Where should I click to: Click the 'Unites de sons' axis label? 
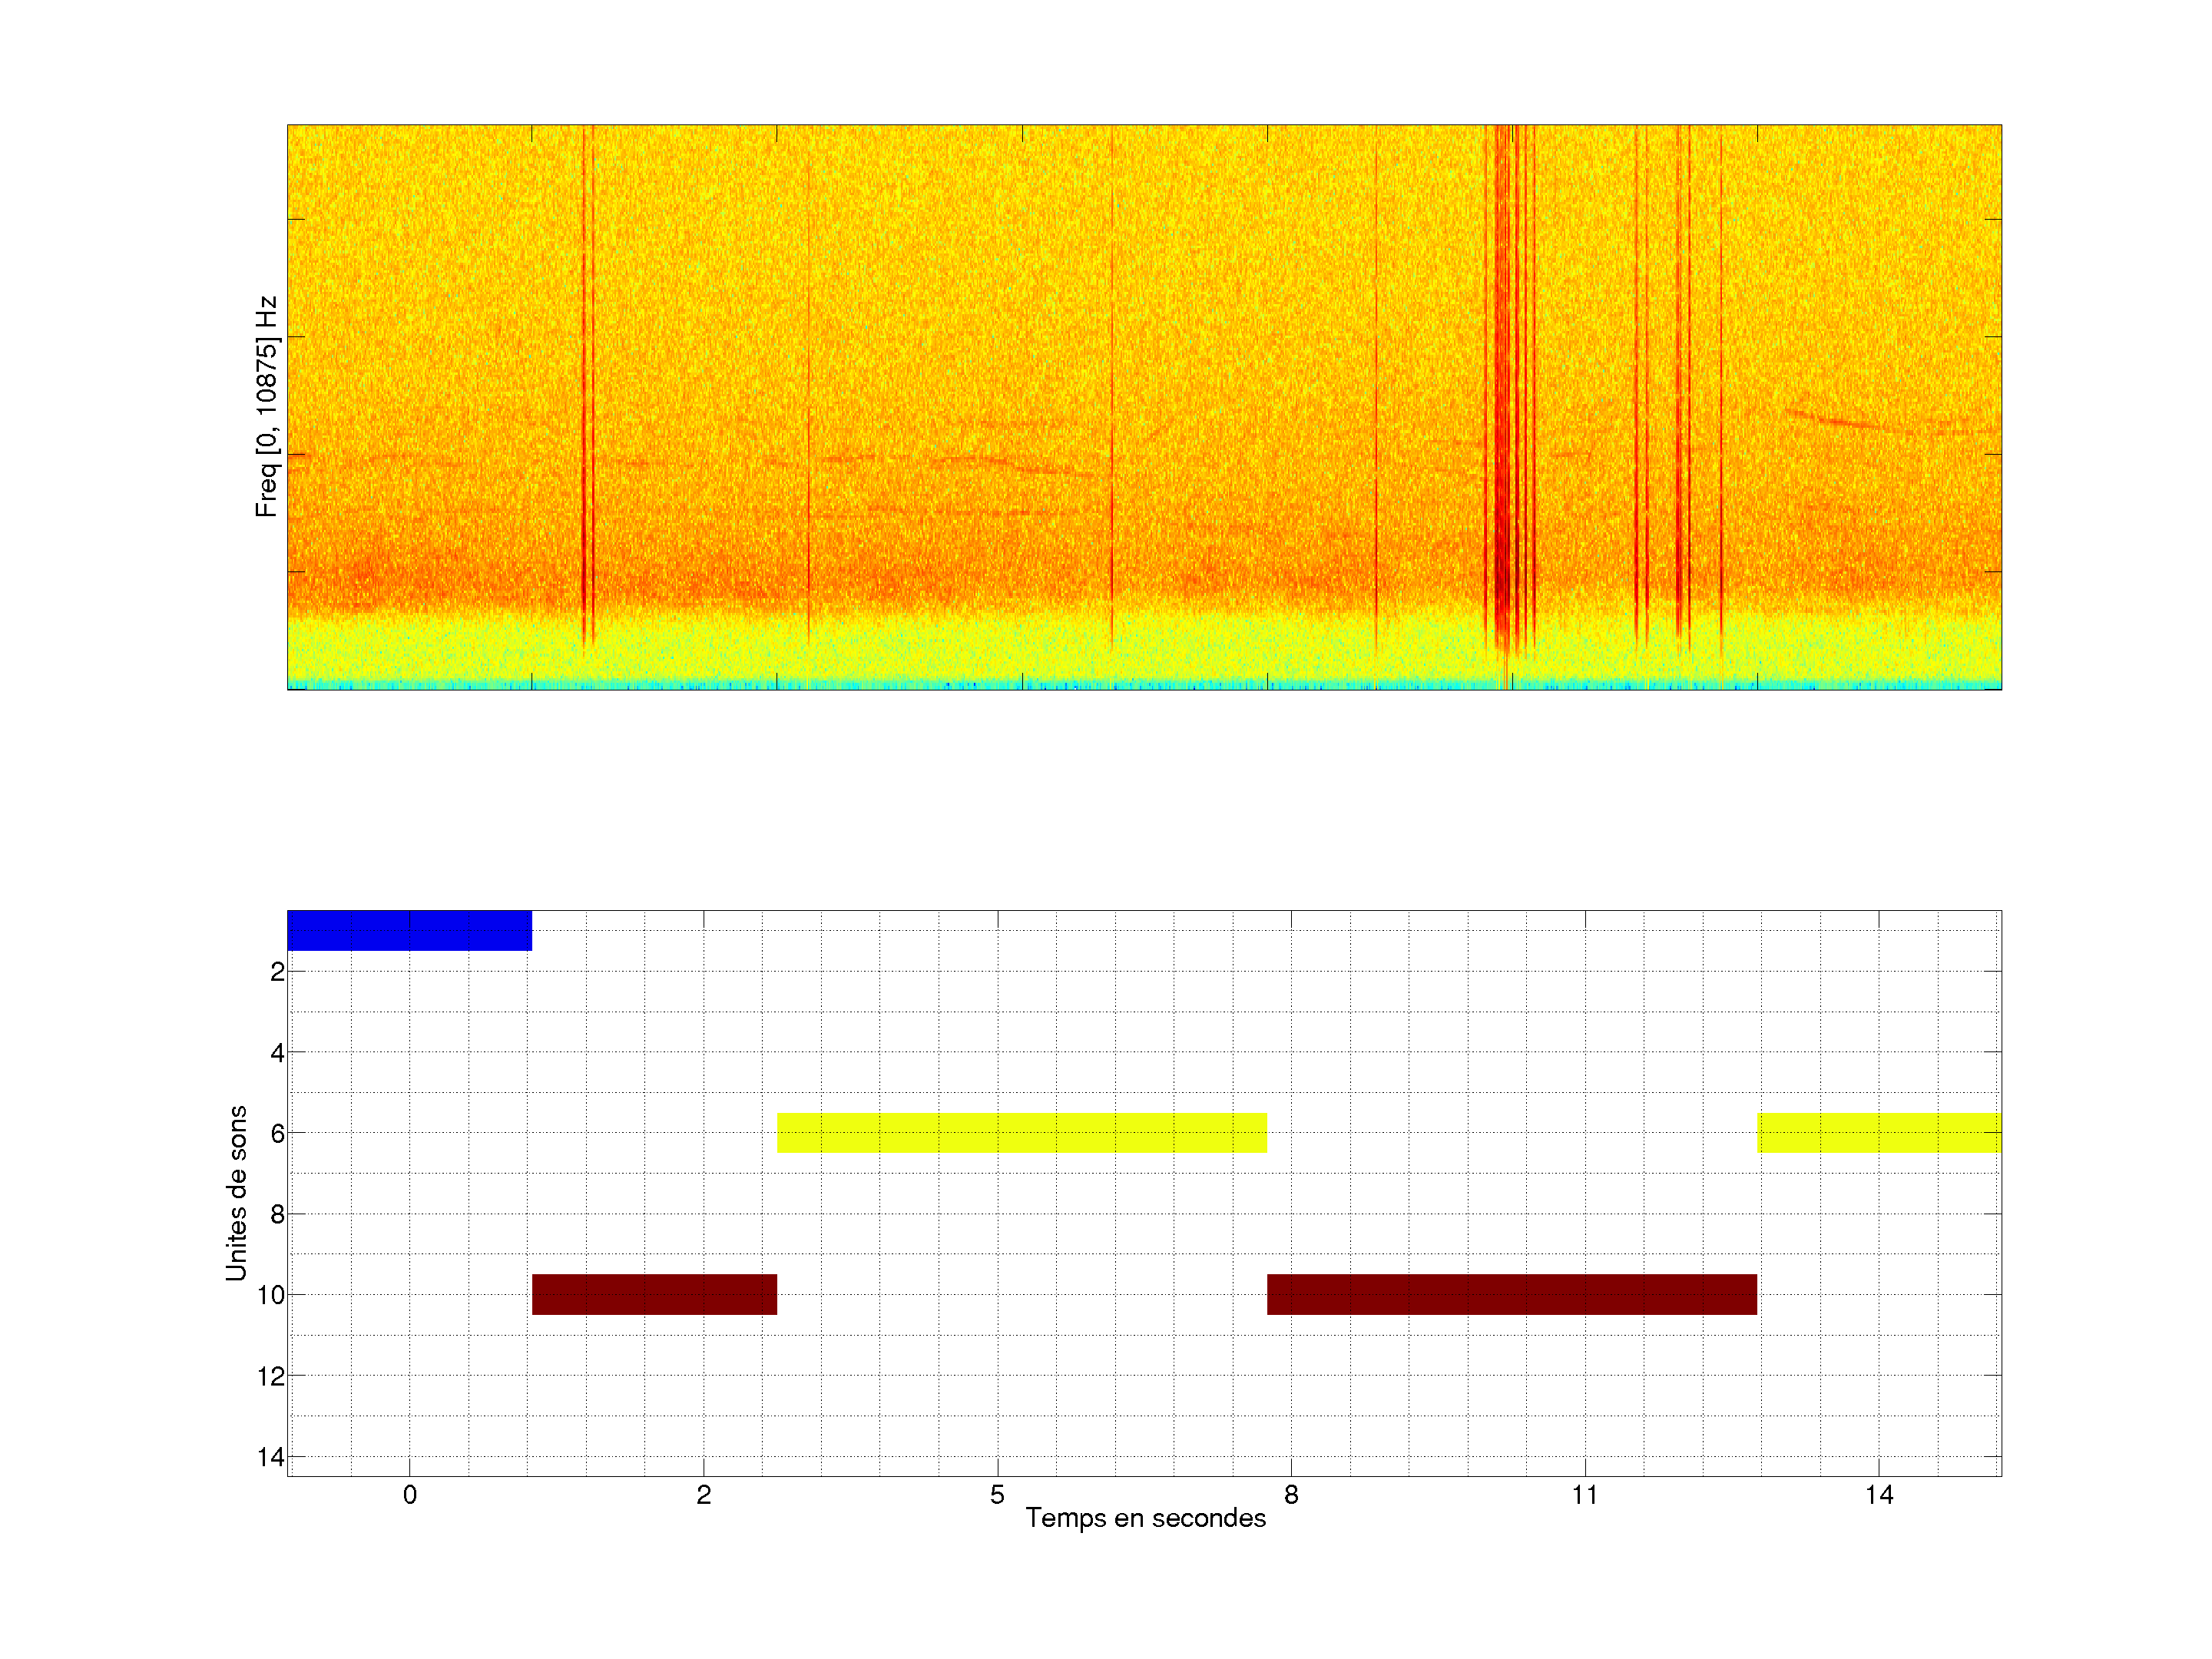[x=236, y=1193]
